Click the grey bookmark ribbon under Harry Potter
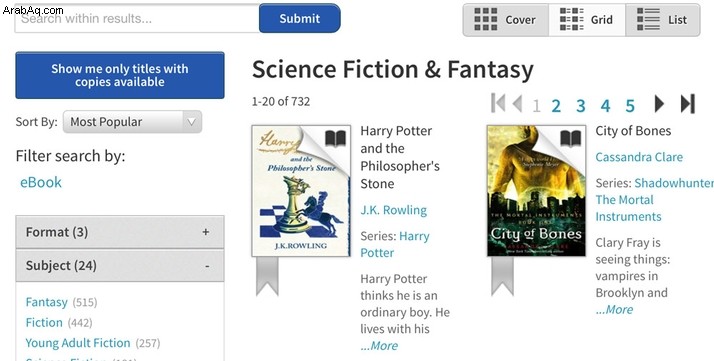The width and height of the screenshot is (714, 361). click(267, 276)
